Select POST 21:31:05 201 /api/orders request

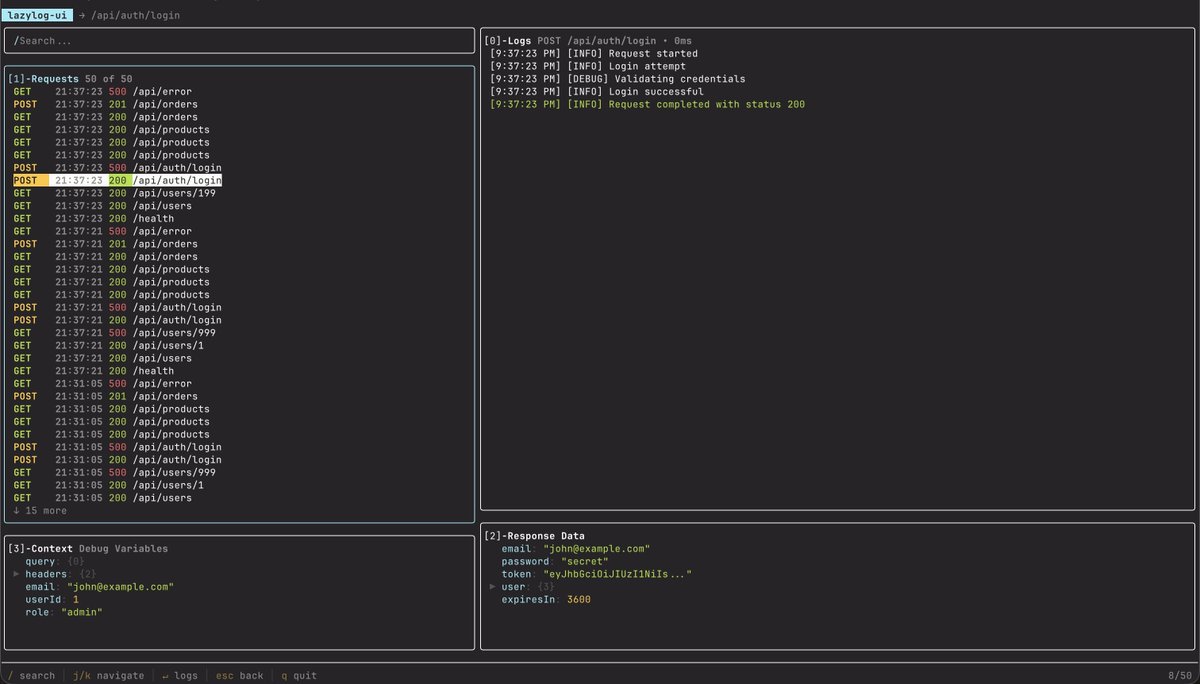[106, 396]
